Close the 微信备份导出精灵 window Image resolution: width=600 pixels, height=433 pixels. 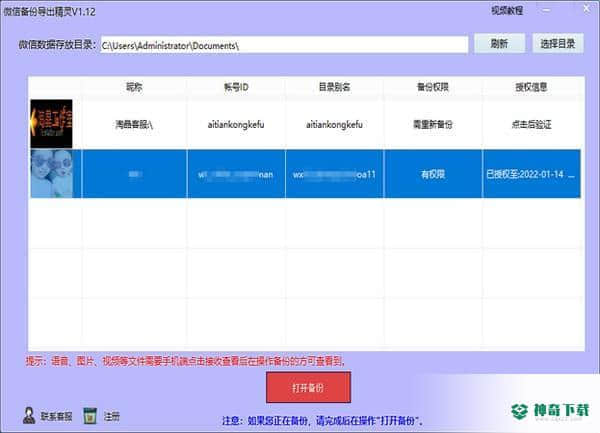click(x=587, y=9)
